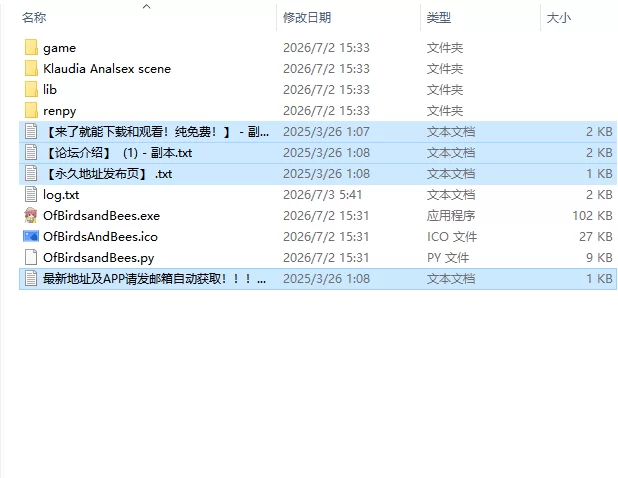Click the document icon for 最新地址及APP请发邮箱自动获取
The width and height of the screenshot is (618, 478).
(x=31, y=278)
